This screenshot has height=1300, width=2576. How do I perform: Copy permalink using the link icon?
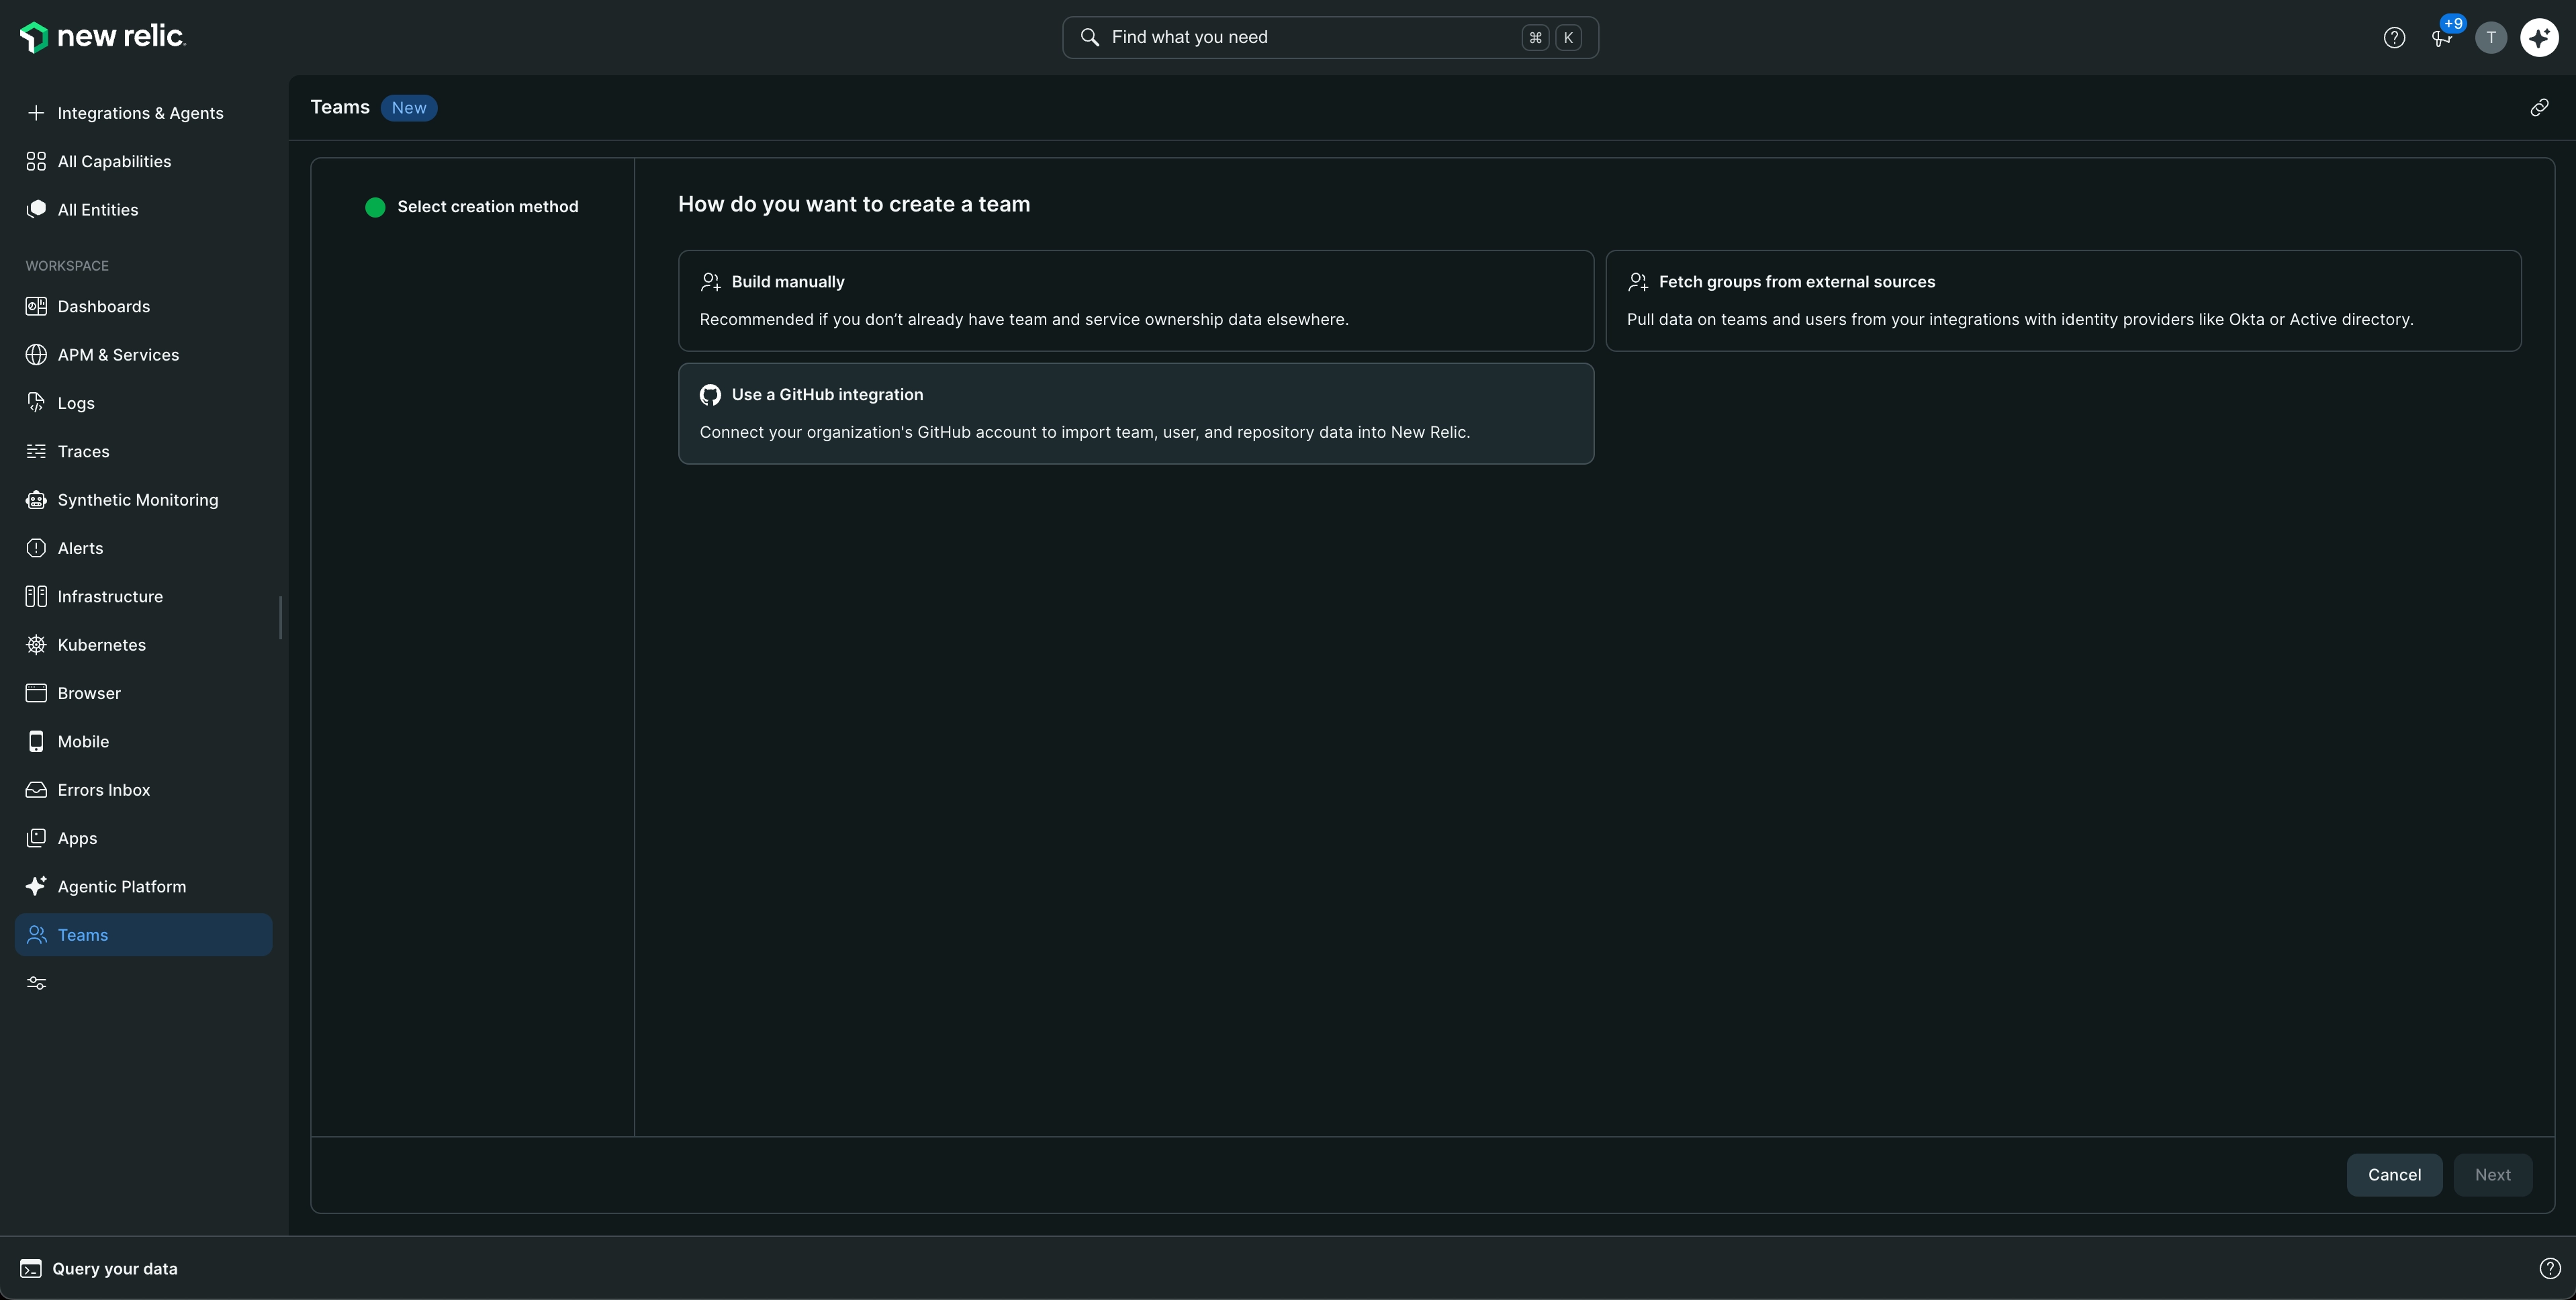click(x=2539, y=108)
